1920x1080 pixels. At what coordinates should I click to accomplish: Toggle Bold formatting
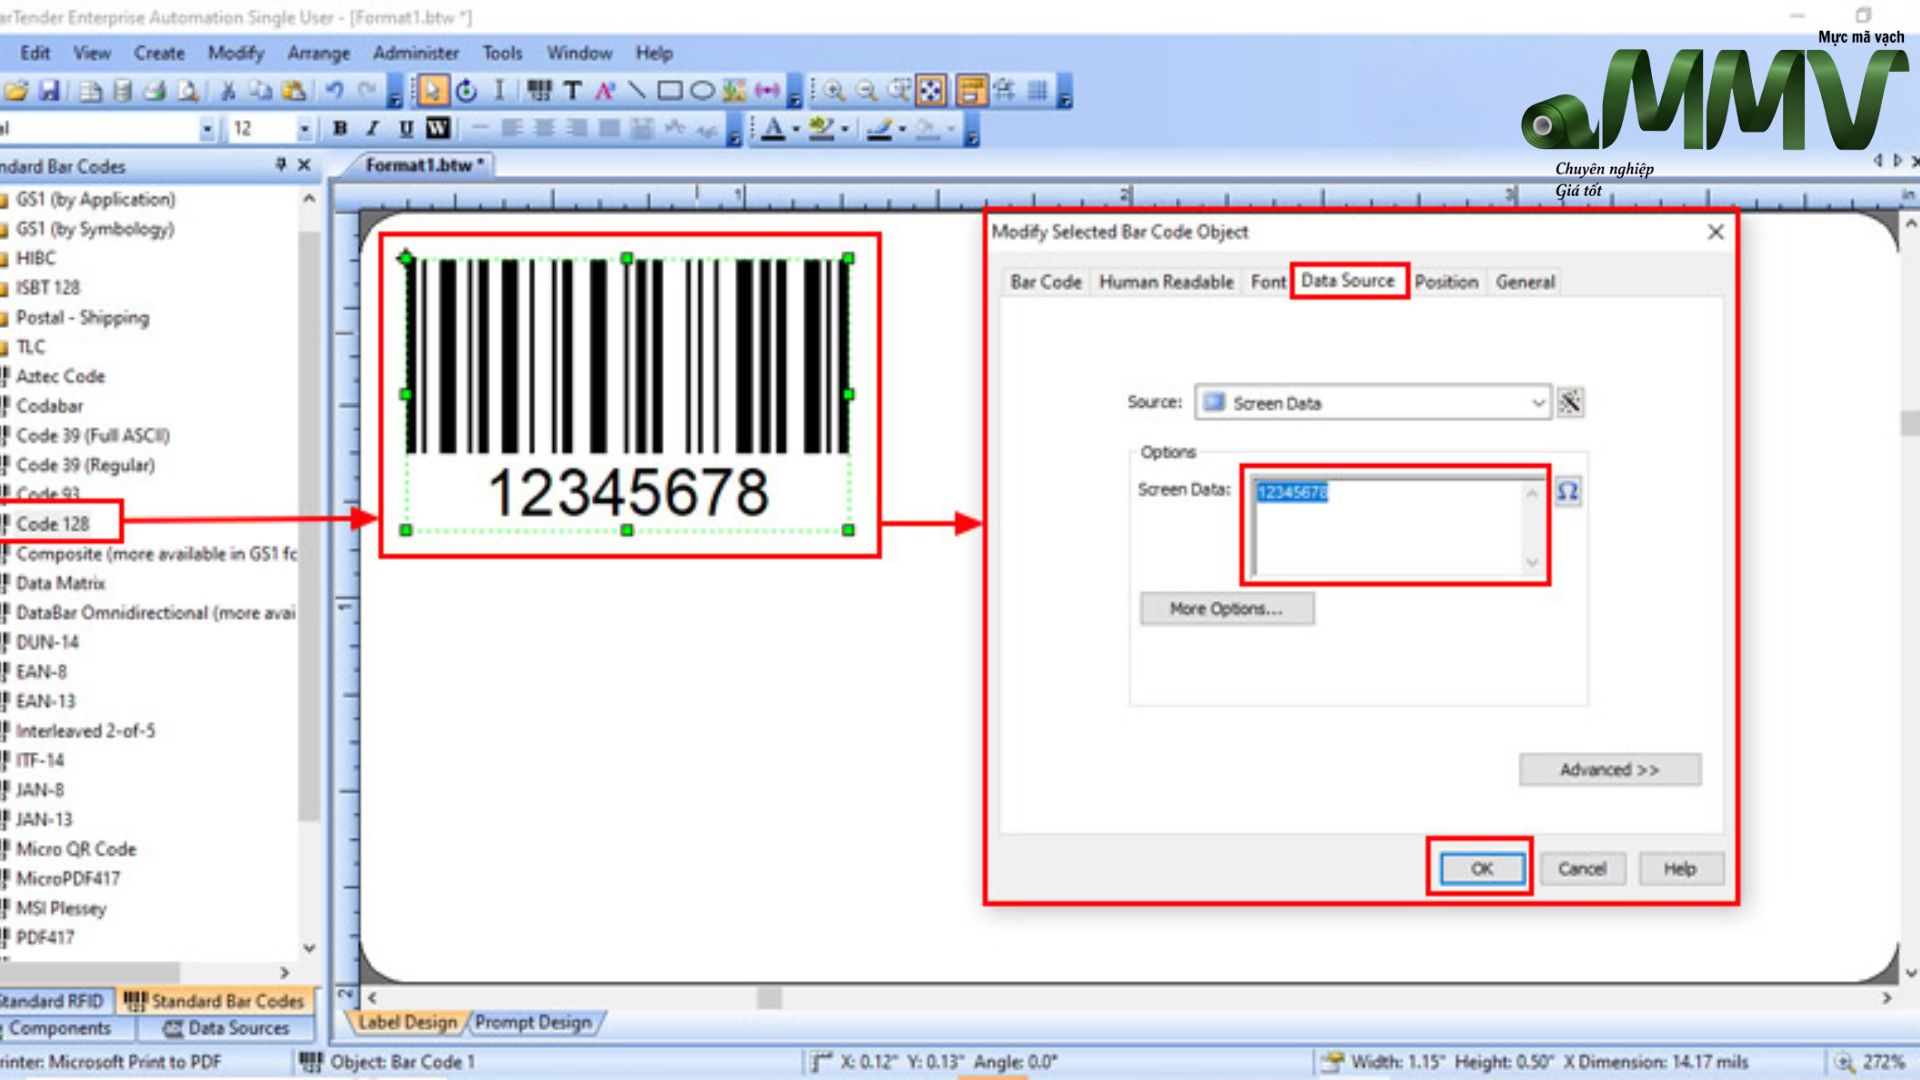(x=340, y=128)
